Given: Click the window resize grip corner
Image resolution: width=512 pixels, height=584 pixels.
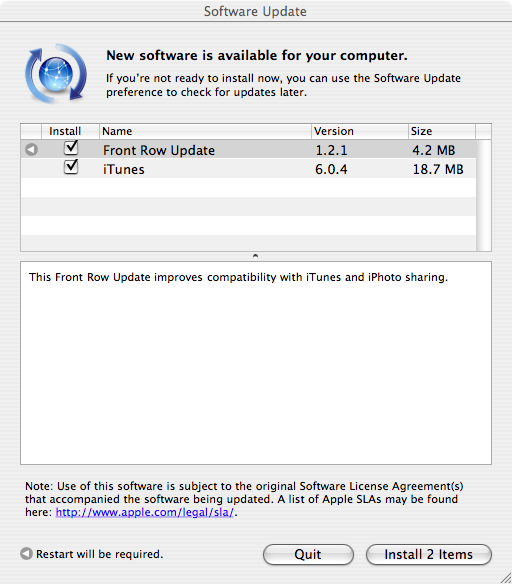Looking at the screenshot, I should click(x=505, y=577).
